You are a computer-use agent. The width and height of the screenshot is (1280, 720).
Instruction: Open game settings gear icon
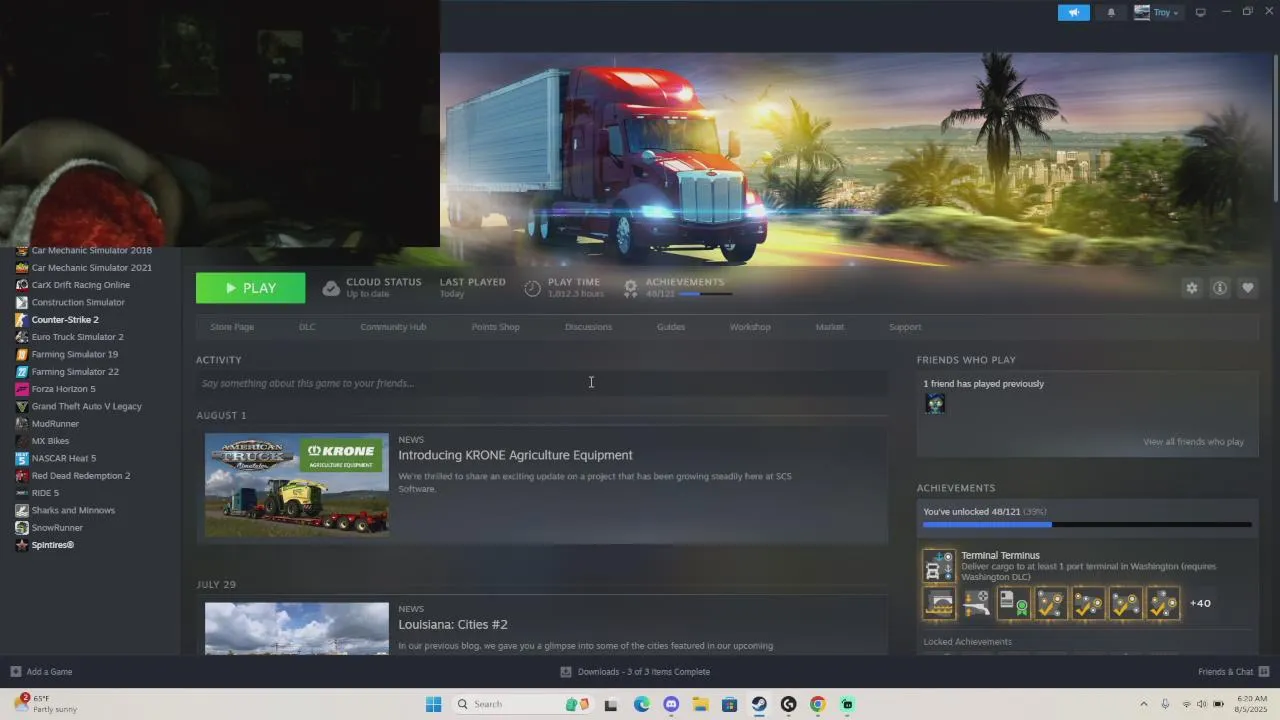point(1191,288)
